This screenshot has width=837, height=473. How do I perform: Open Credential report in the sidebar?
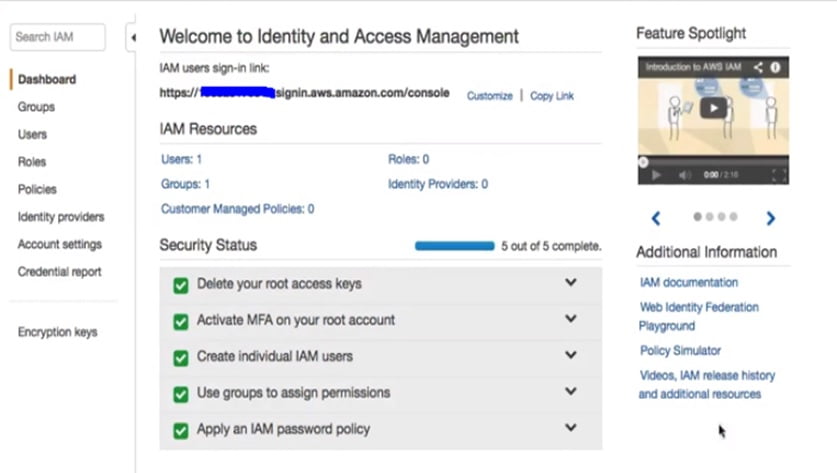click(x=59, y=272)
